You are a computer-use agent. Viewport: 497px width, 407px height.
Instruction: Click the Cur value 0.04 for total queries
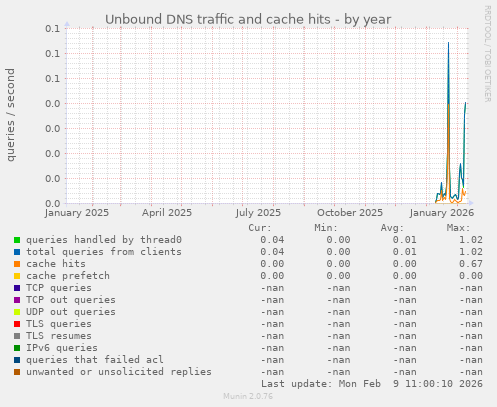coord(272,252)
